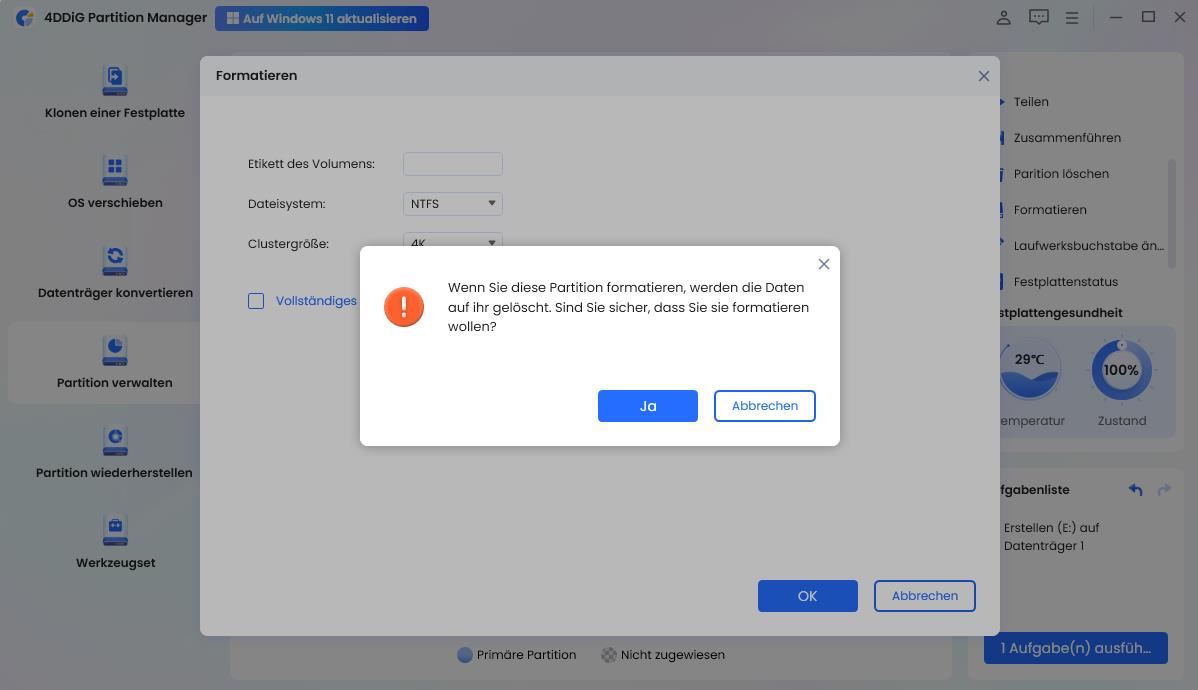The width and height of the screenshot is (1198, 690).
Task: Click the orange warning exclamation icon
Action: click(404, 307)
